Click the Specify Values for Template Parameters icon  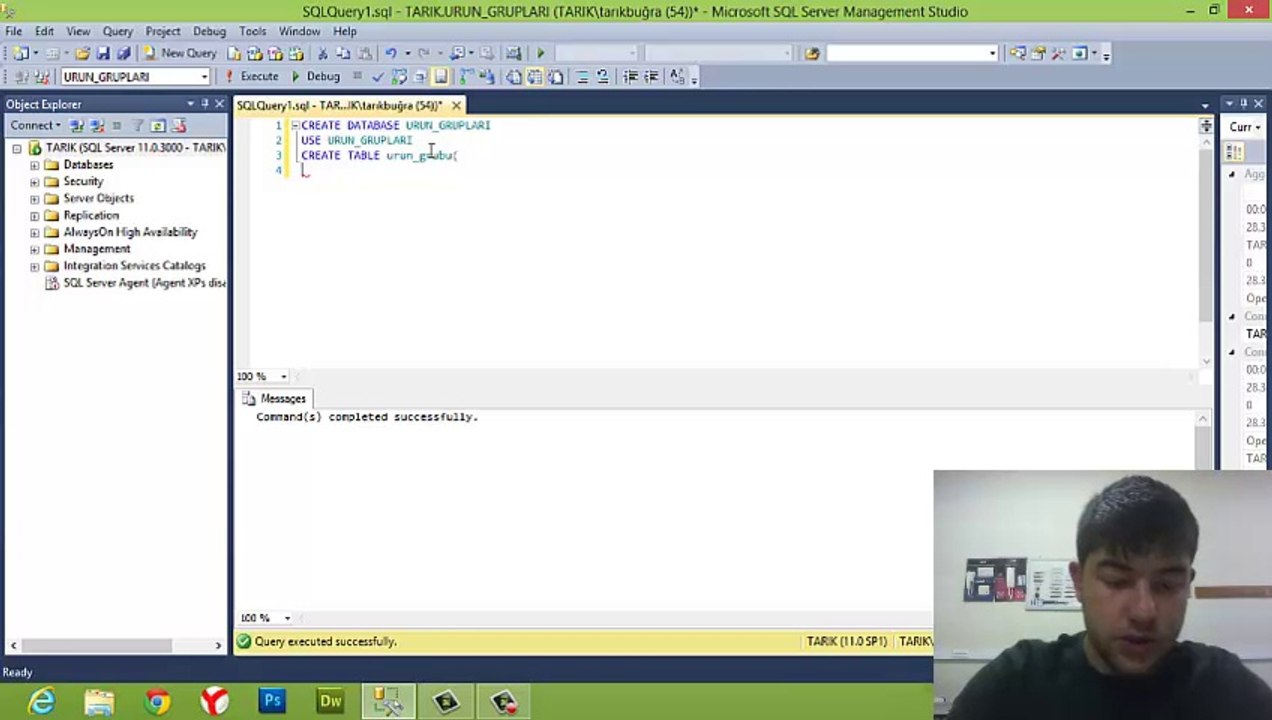tap(677, 76)
